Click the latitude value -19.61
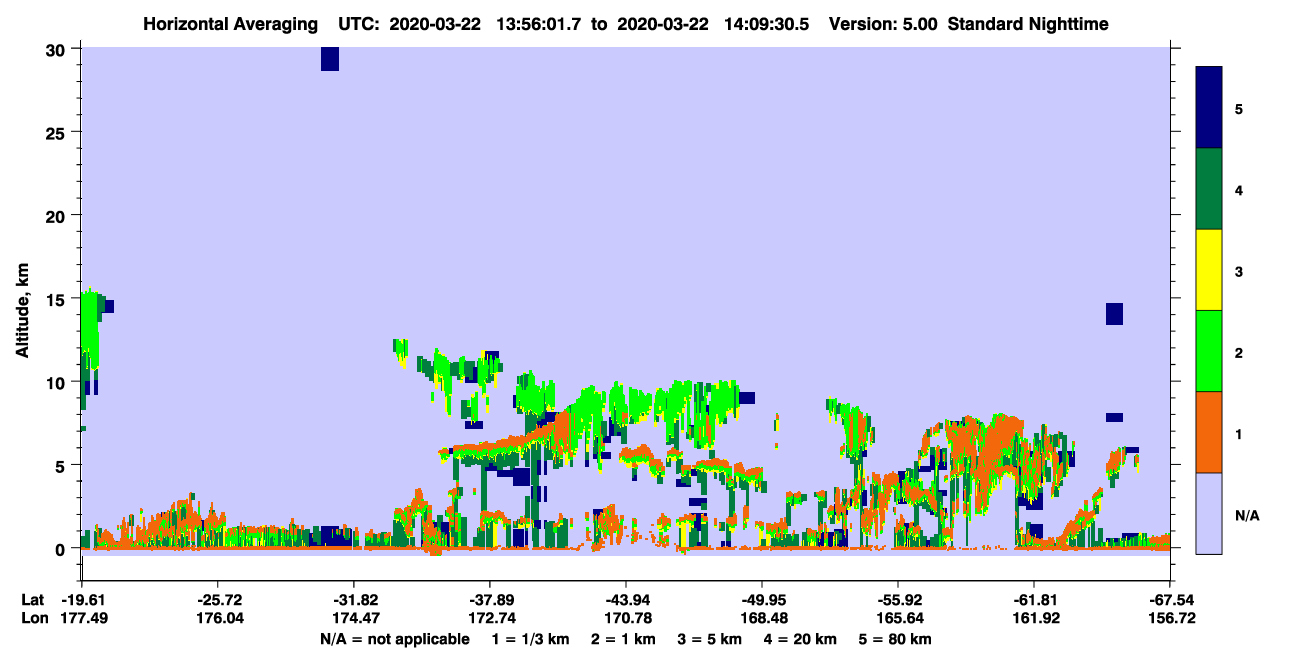The width and height of the screenshot is (1300, 667). 82,600
